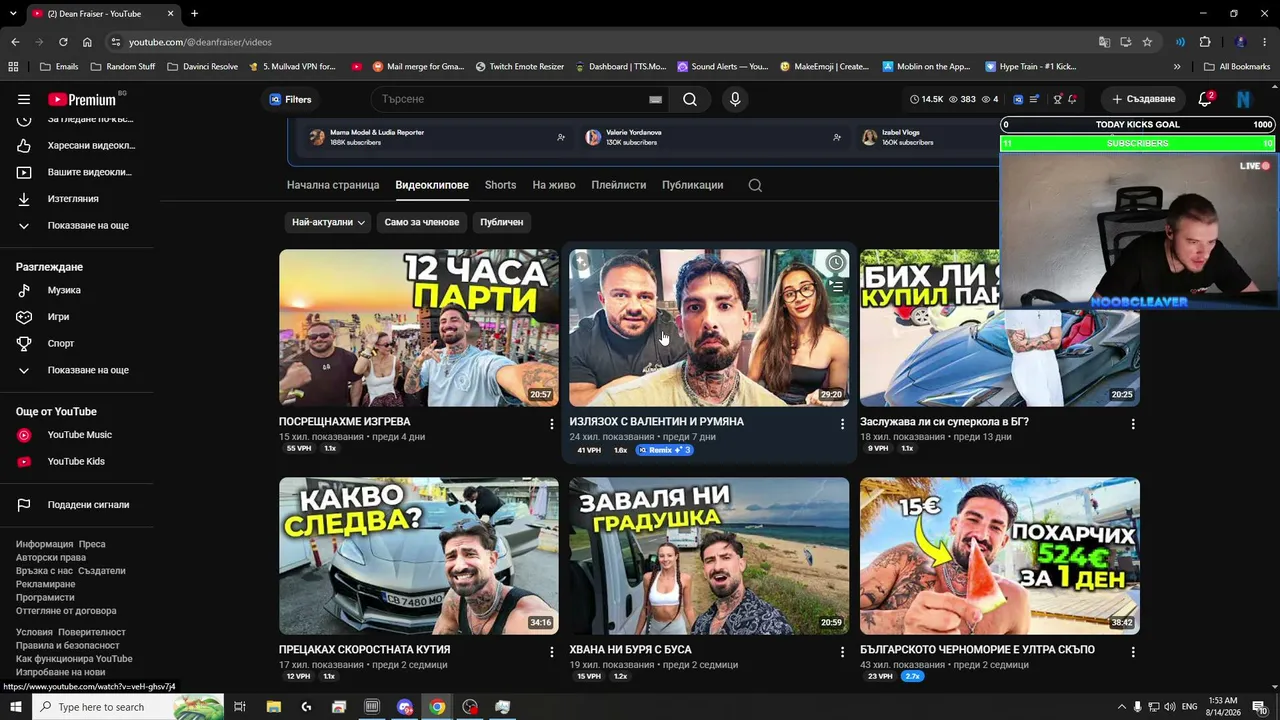The width and height of the screenshot is (1280, 720).
Task: Open the Създаване create button
Action: coord(1143,99)
